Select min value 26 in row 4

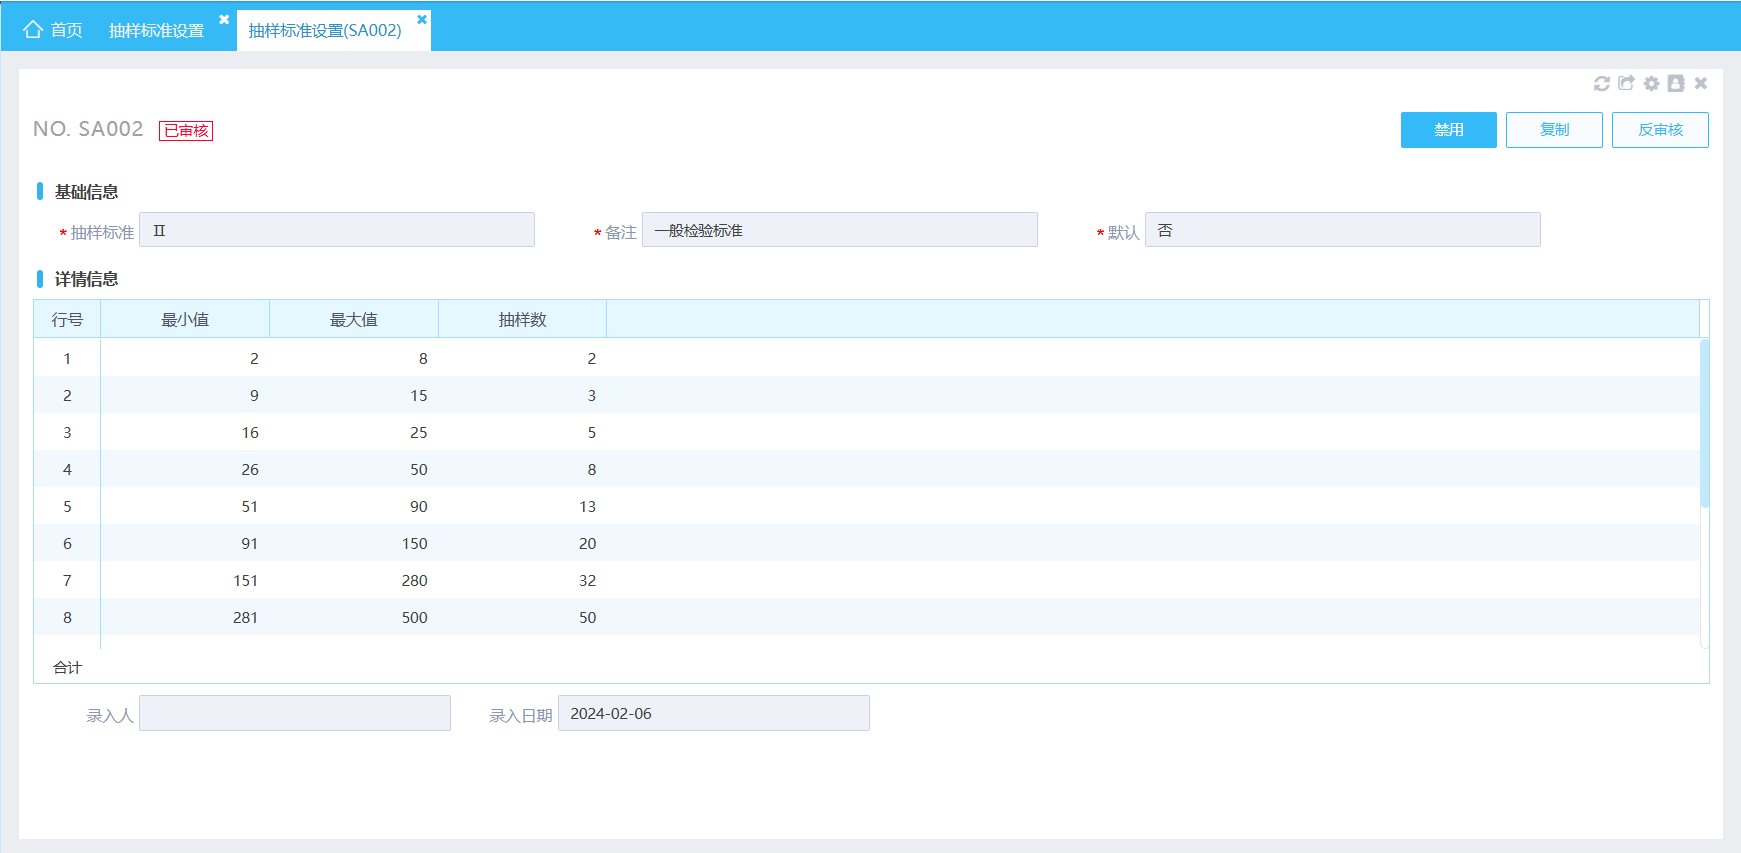tap(250, 470)
